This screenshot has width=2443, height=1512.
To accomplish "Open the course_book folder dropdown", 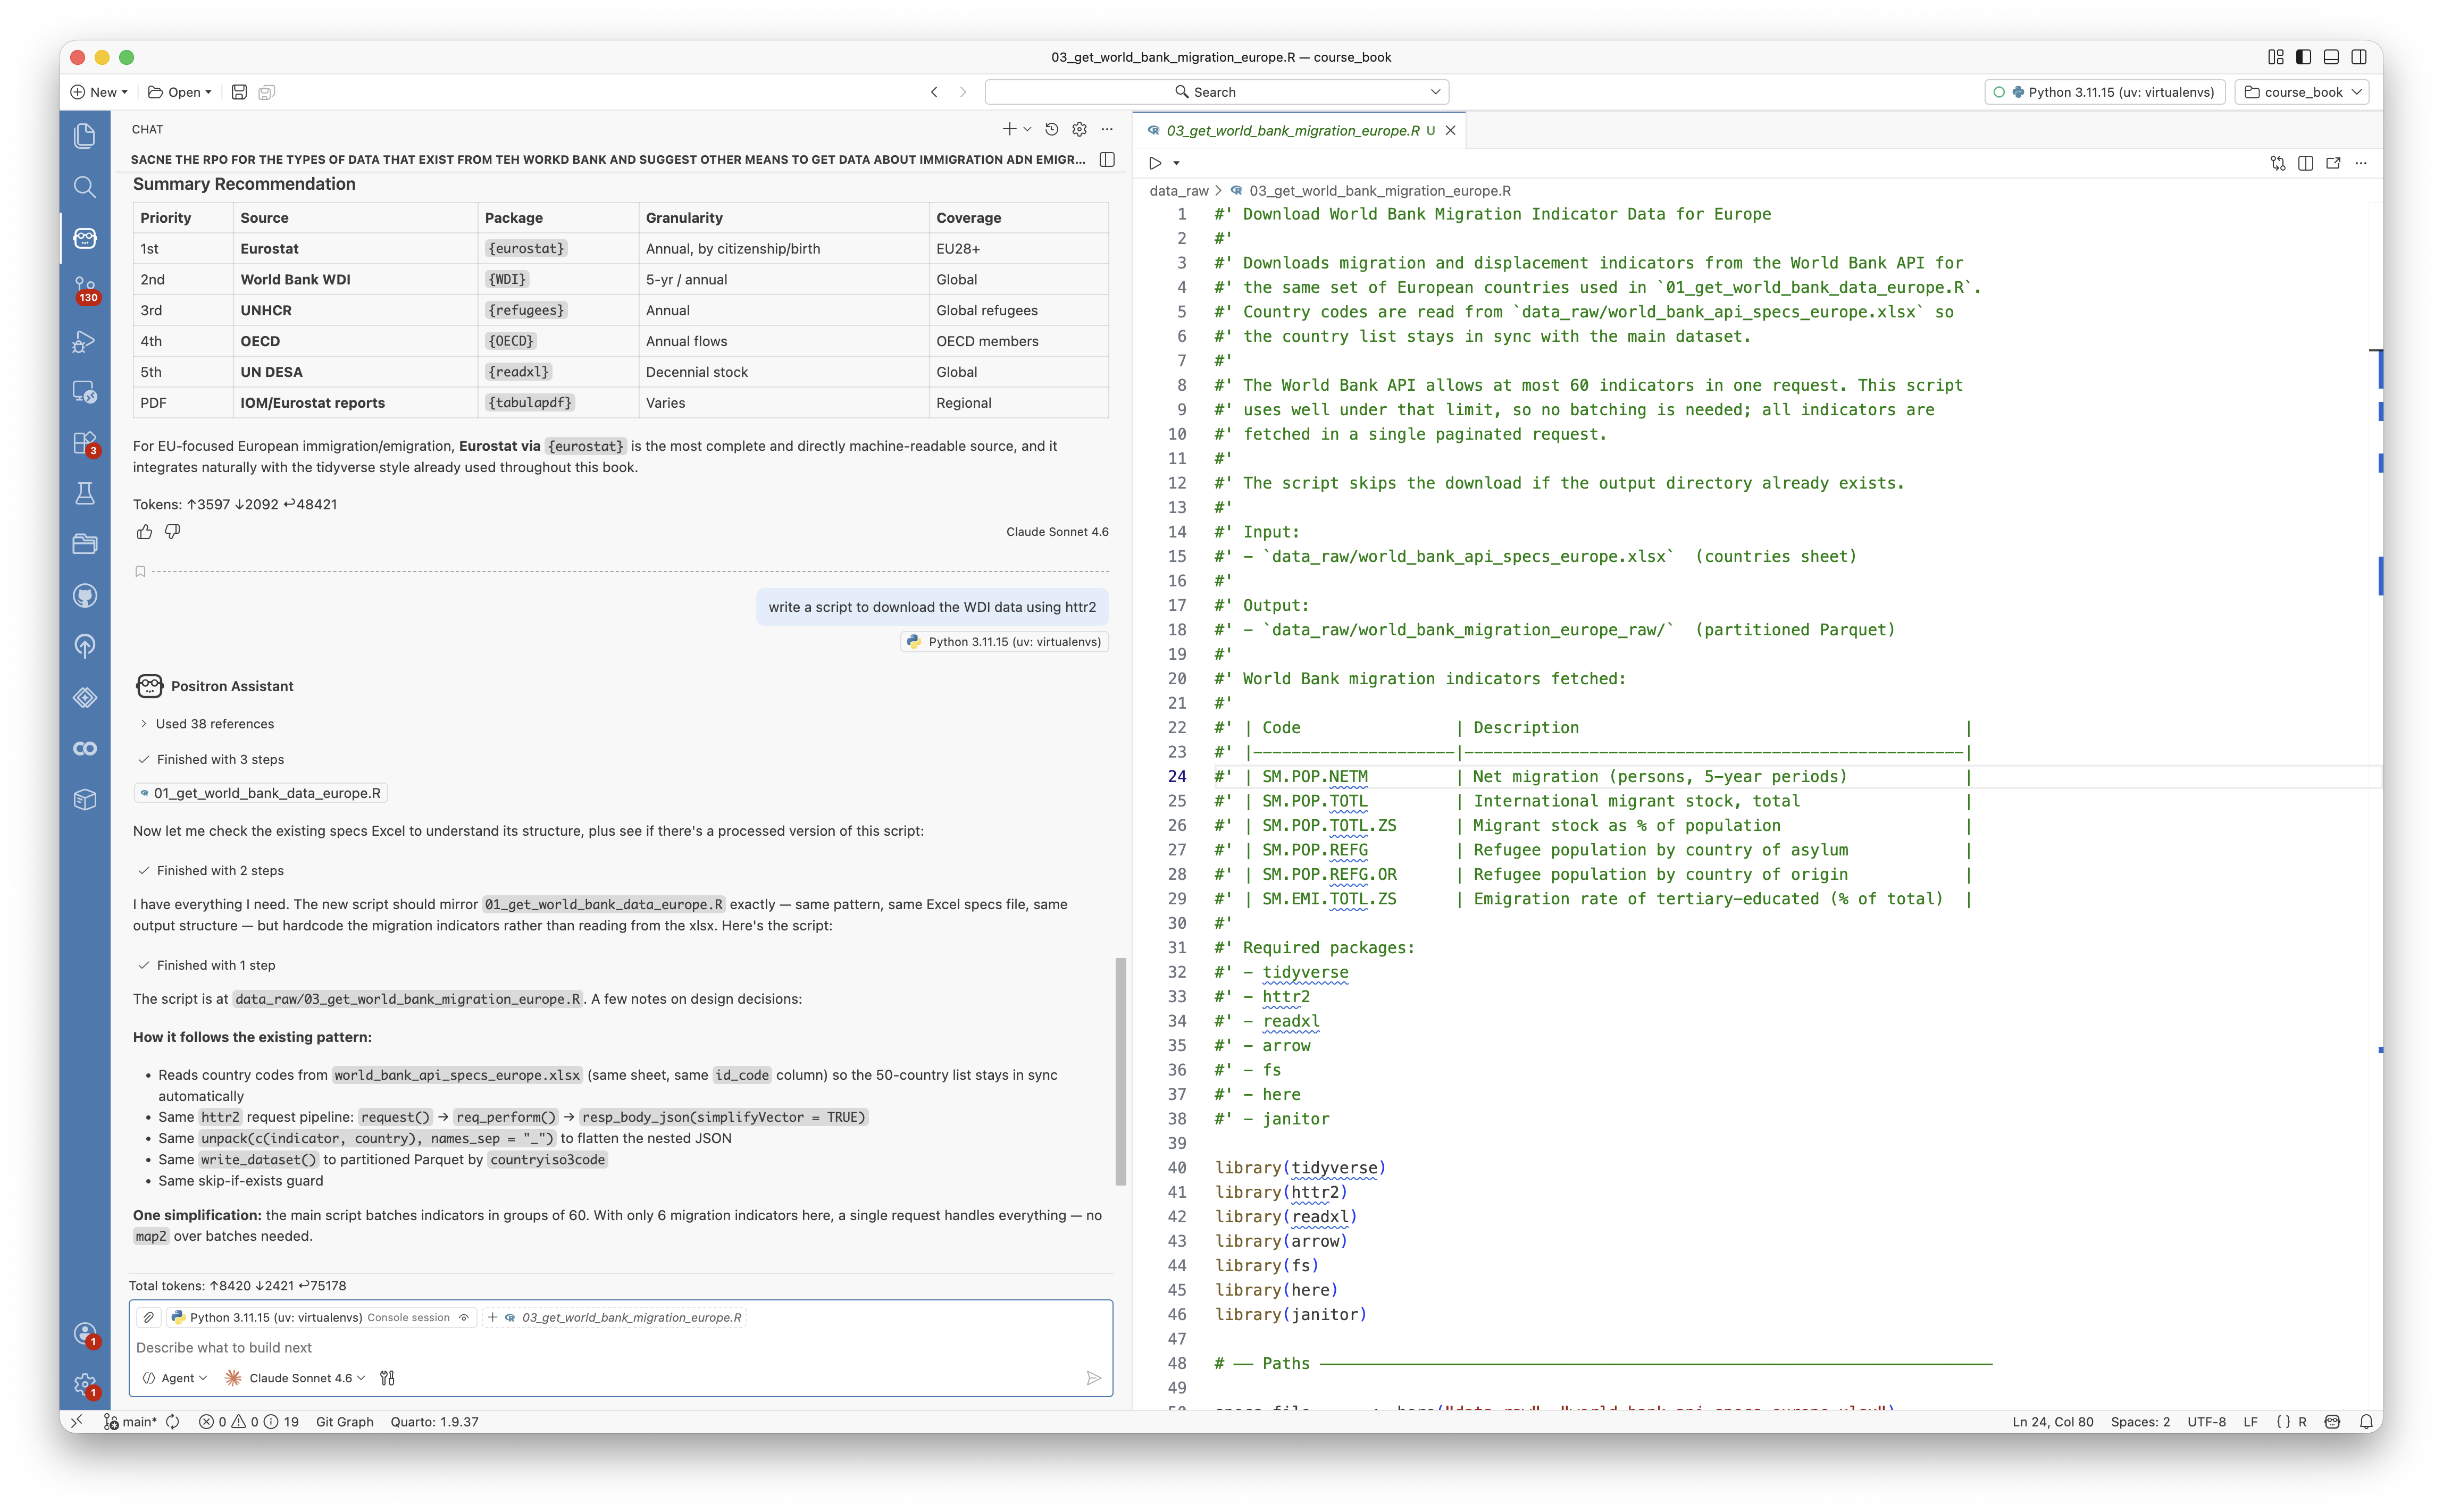I will [2303, 92].
